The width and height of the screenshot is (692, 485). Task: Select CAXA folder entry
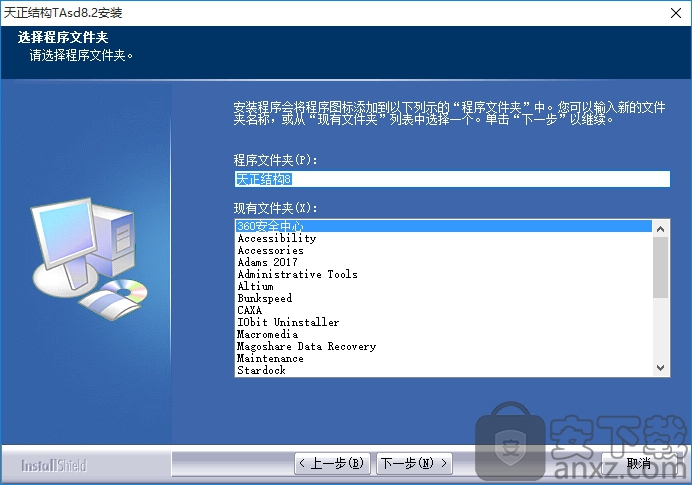[443, 310]
